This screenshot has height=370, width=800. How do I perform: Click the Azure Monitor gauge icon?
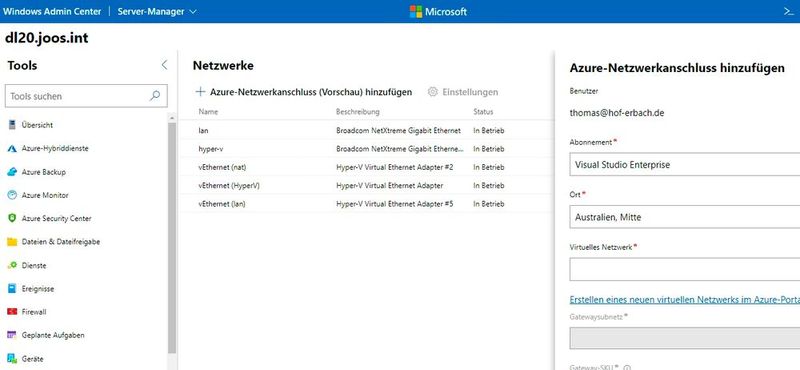[12, 195]
